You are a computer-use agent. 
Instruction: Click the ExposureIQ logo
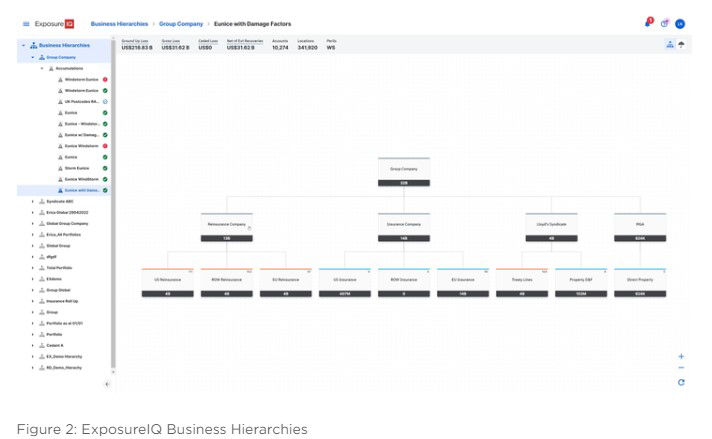(54, 24)
